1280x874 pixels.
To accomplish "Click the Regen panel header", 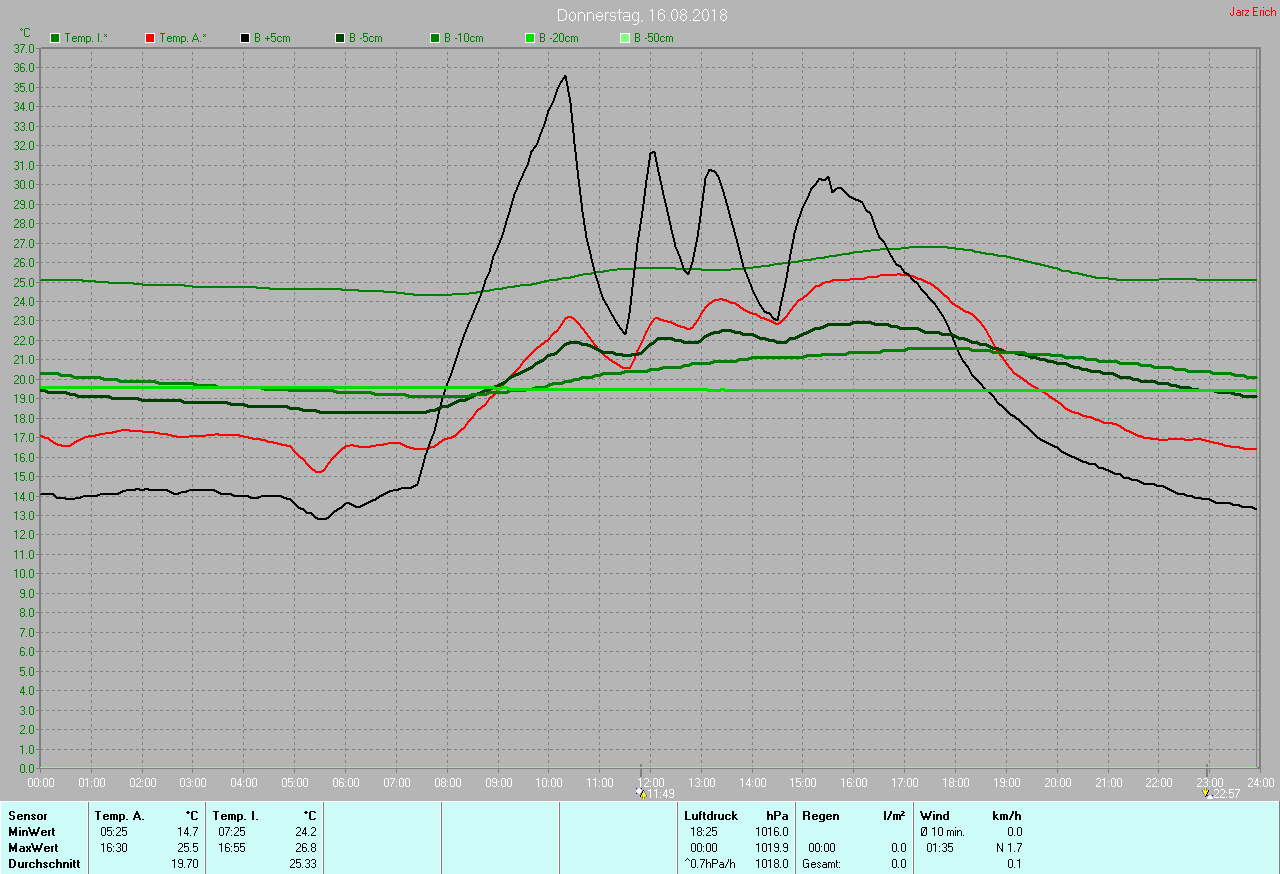I will point(821,816).
